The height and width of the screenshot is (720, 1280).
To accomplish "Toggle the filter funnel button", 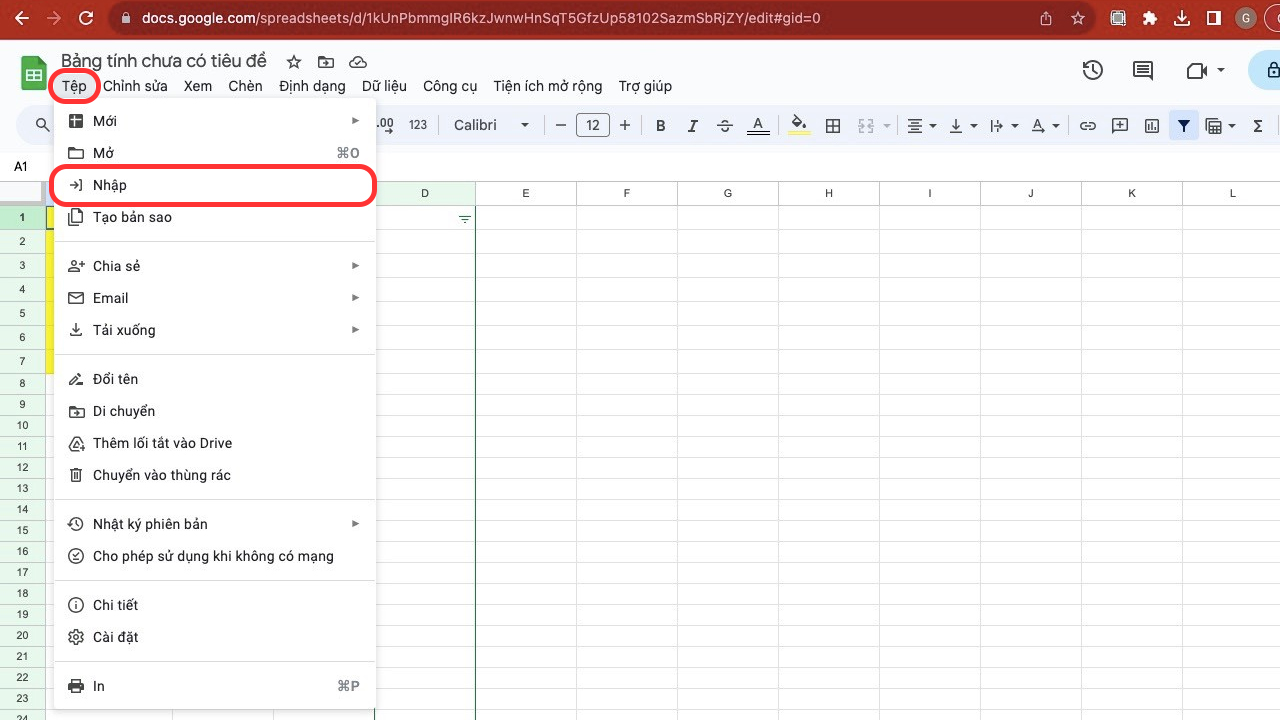I will (x=1184, y=125).
